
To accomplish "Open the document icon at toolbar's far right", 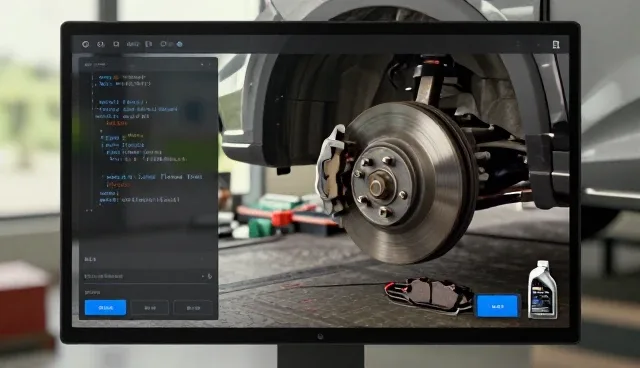I will click(x=556, y=44).
